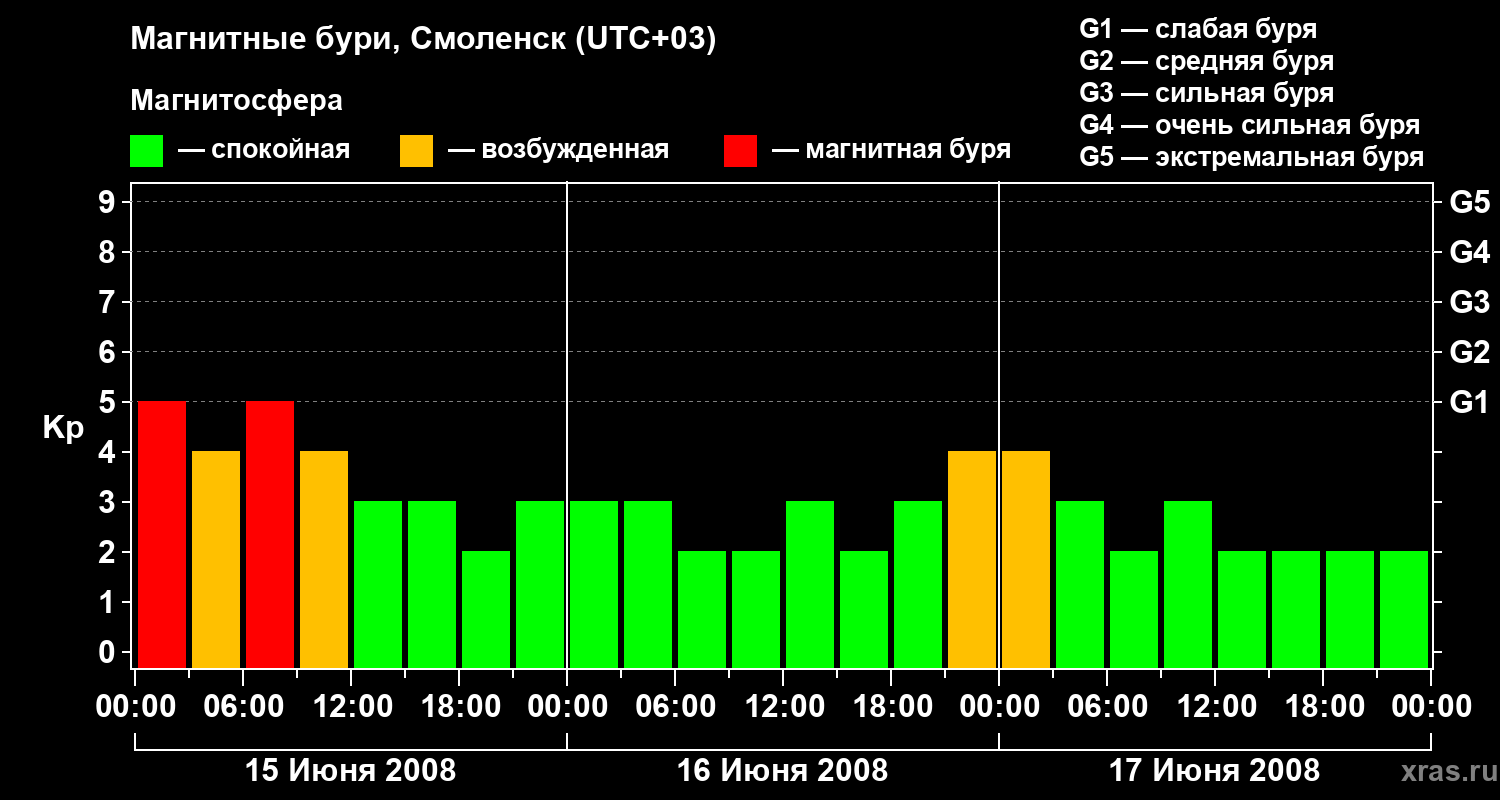1500x800 pixels.
Task: Click the red bar starting 00:00 on 15 Июня
Action: pos(162,534)
